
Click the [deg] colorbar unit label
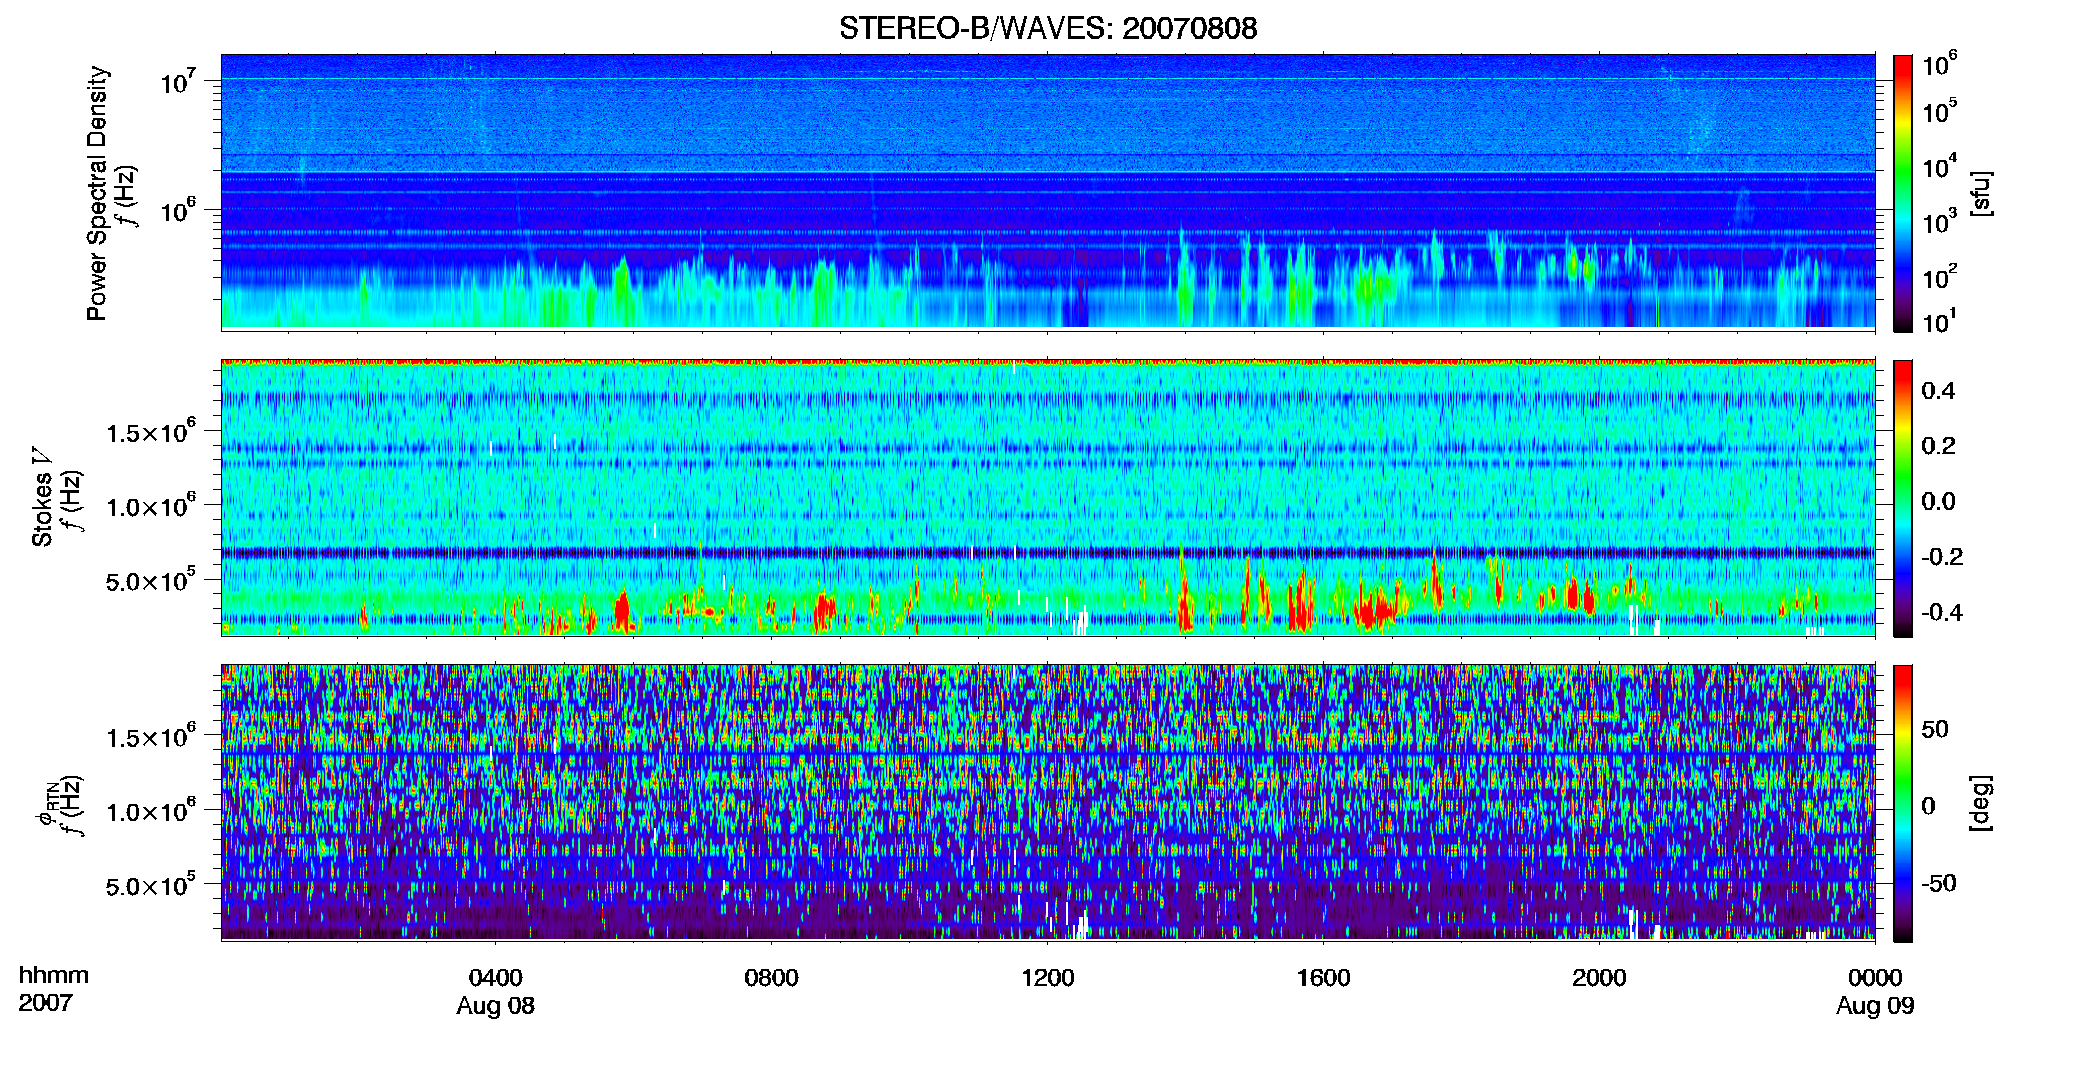(1981, 803)
